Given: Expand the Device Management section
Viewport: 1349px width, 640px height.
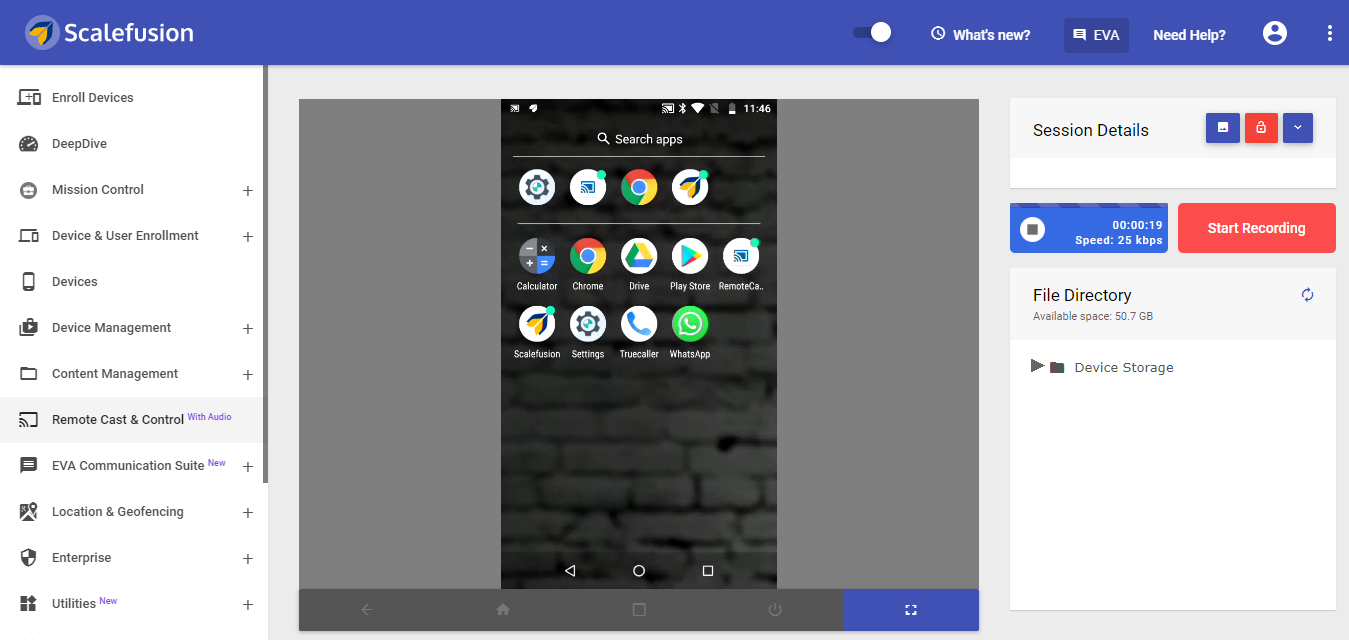Looking at the screenshot, I should click(x=248, y=329).
